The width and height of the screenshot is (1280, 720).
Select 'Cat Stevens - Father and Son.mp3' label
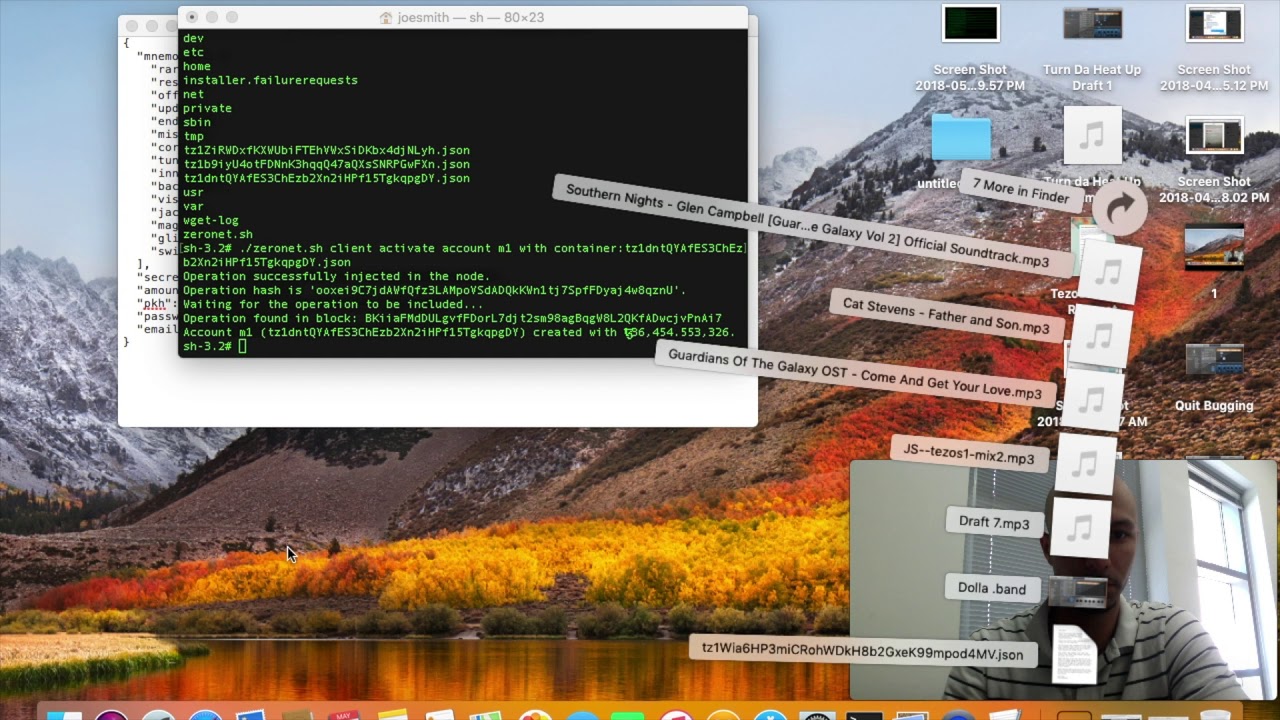click(946, 316)
